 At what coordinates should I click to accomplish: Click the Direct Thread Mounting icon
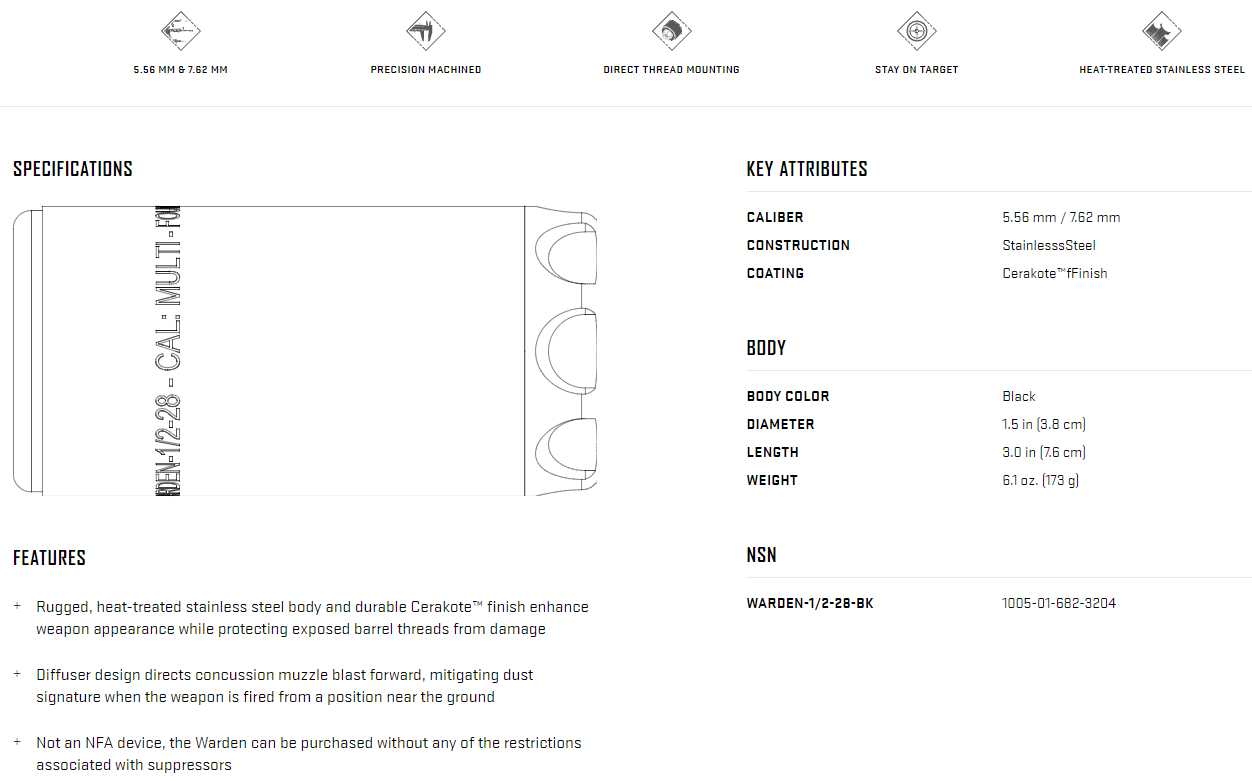671,31
